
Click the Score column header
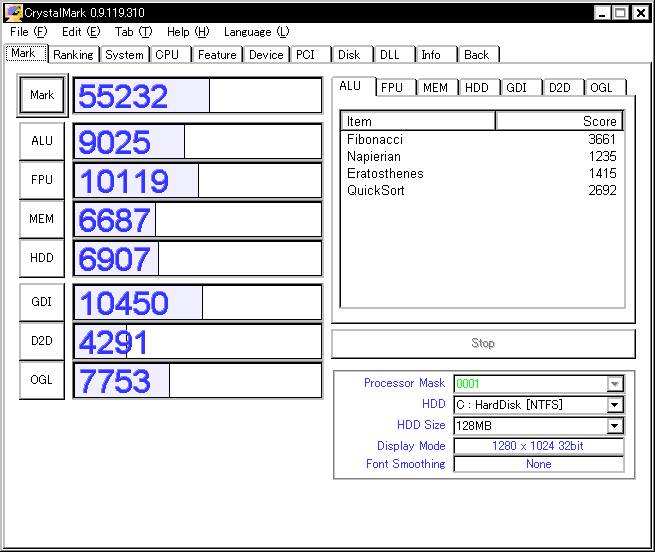coord(560,121)
